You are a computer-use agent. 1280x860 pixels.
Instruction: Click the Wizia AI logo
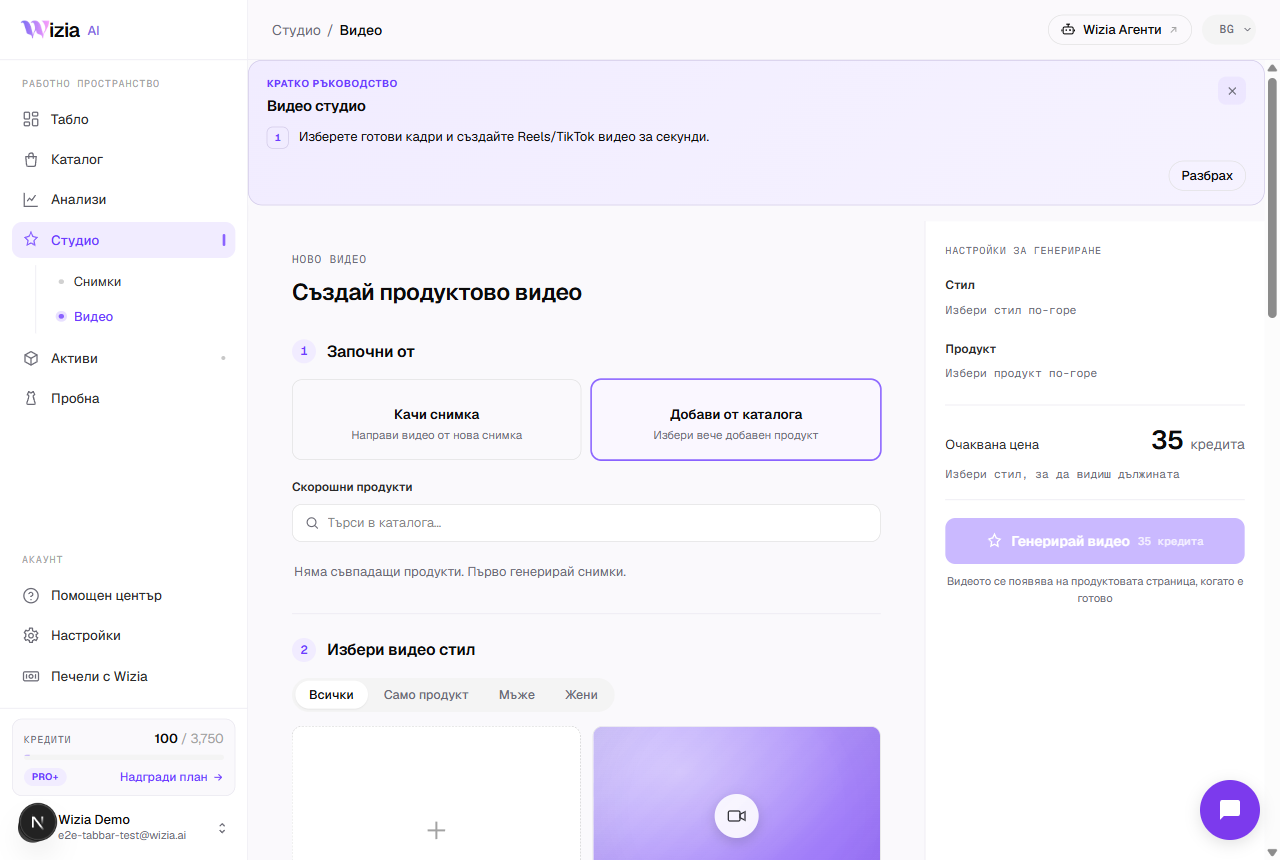click(x=60, y=30)
